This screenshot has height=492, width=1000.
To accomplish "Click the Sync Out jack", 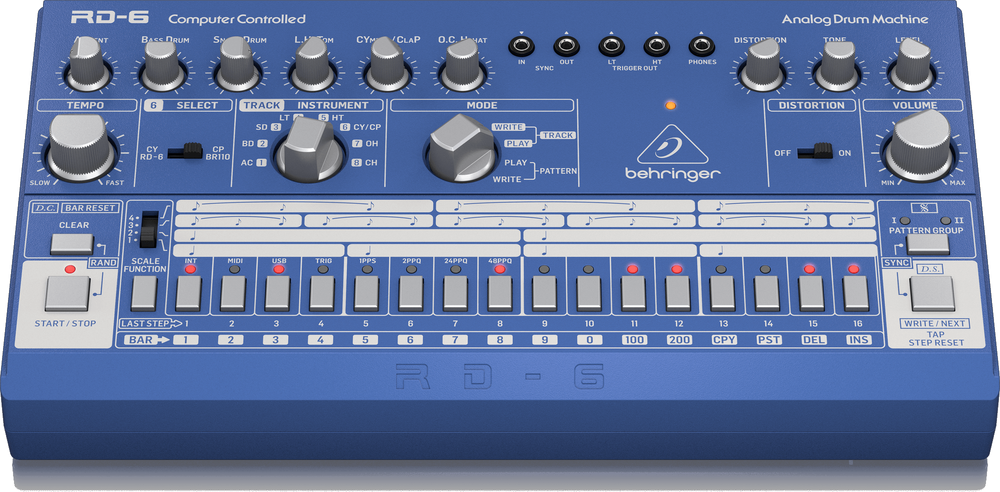I will coord(566,46).
